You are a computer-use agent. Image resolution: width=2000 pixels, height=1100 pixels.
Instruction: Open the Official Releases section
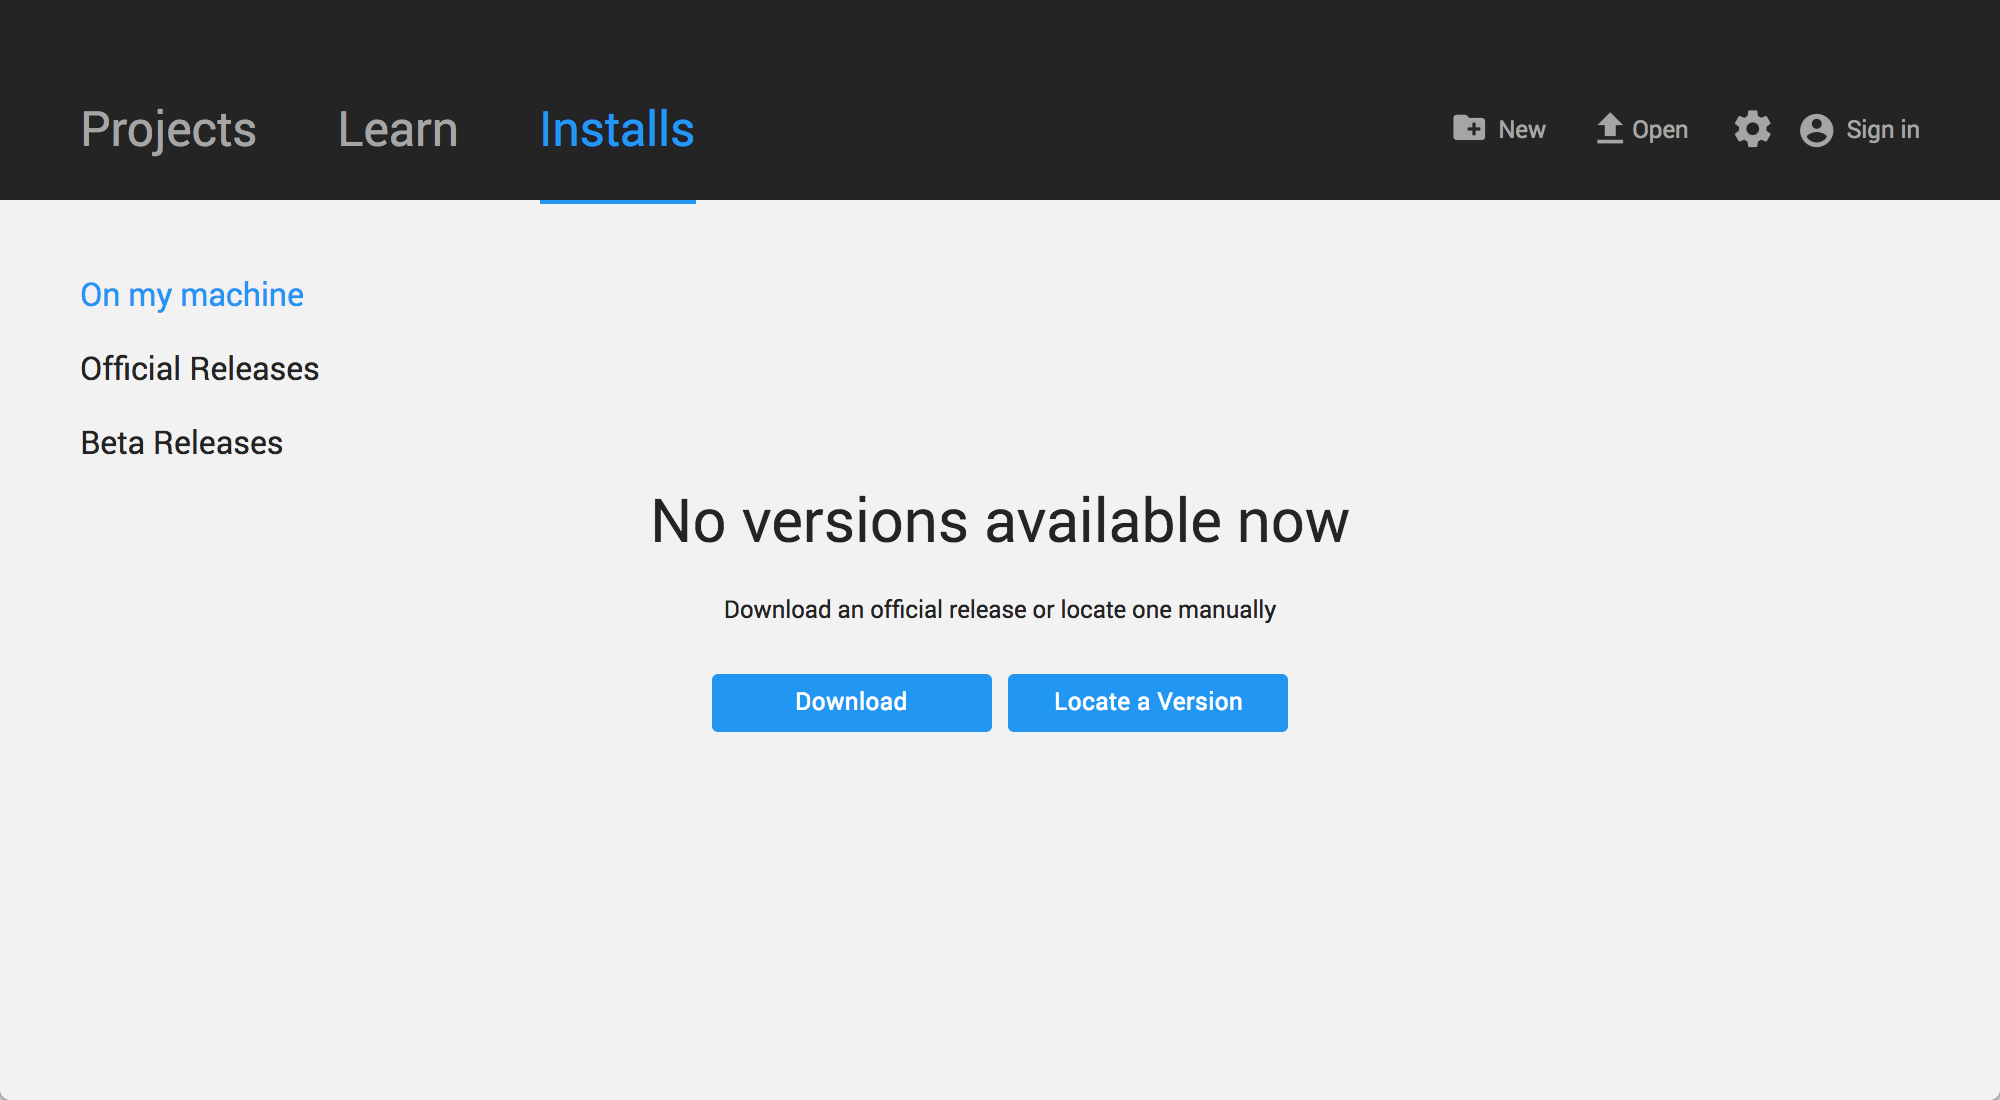(199, 368)
